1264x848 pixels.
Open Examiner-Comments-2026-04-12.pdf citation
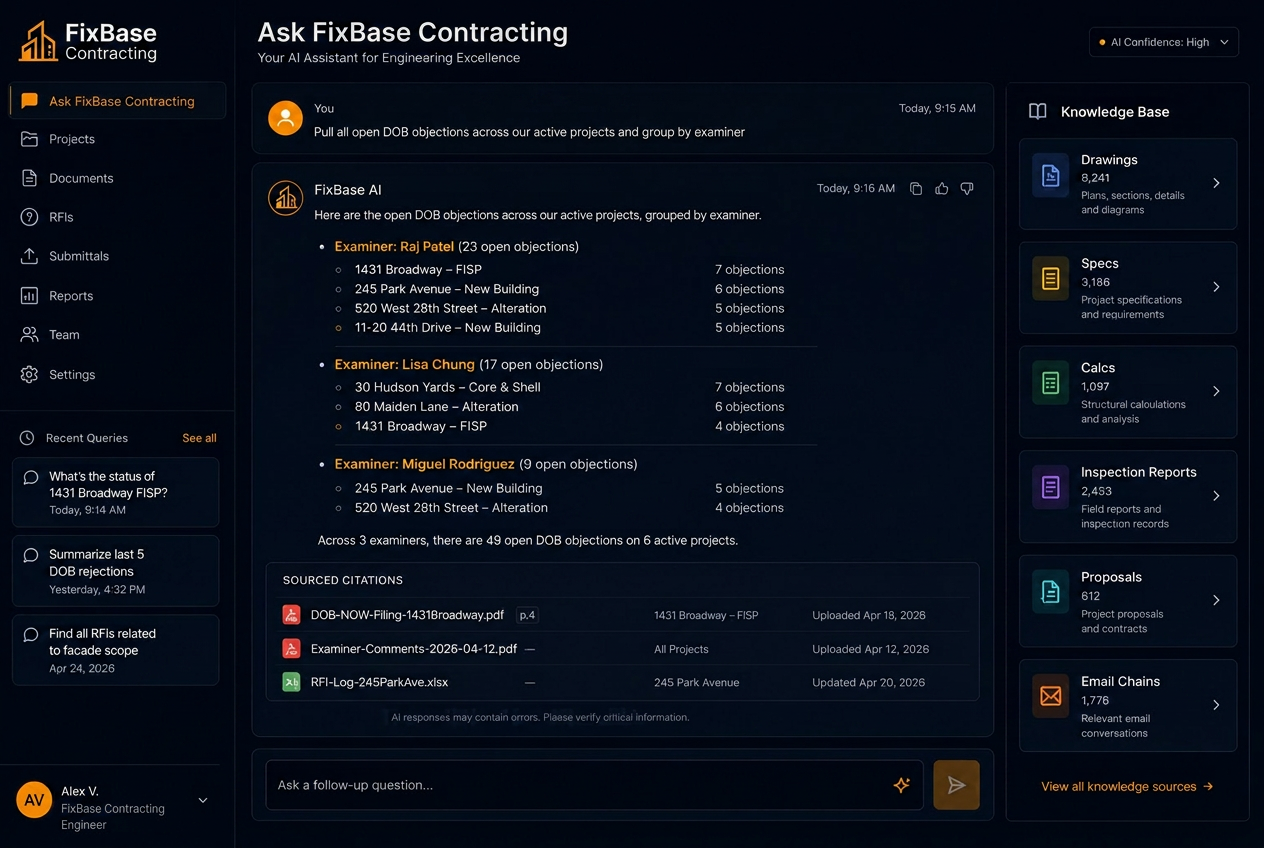pos(414,649)
